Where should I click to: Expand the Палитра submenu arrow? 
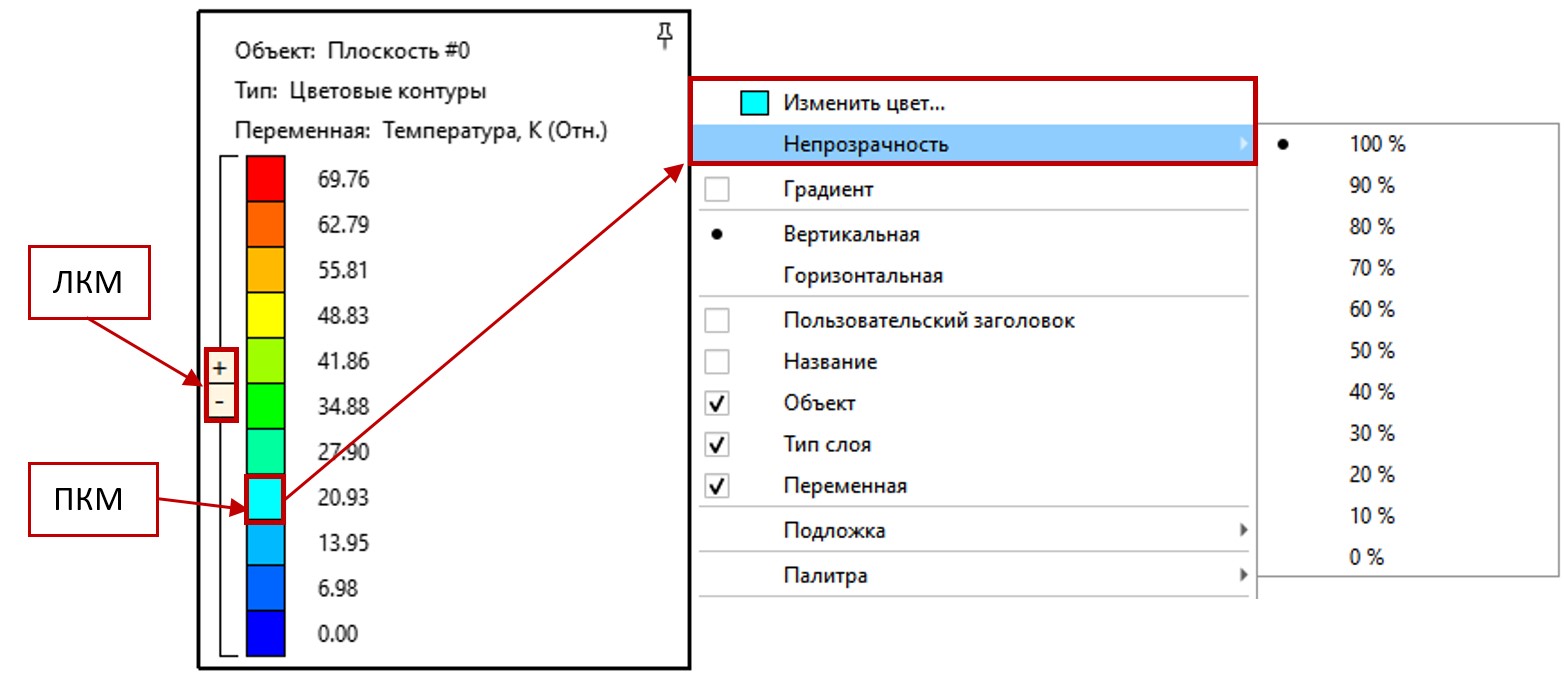[x=1243, y=575]
